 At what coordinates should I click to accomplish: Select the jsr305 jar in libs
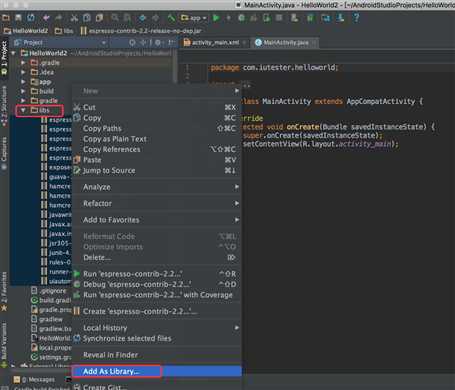[x=56, y=243]
